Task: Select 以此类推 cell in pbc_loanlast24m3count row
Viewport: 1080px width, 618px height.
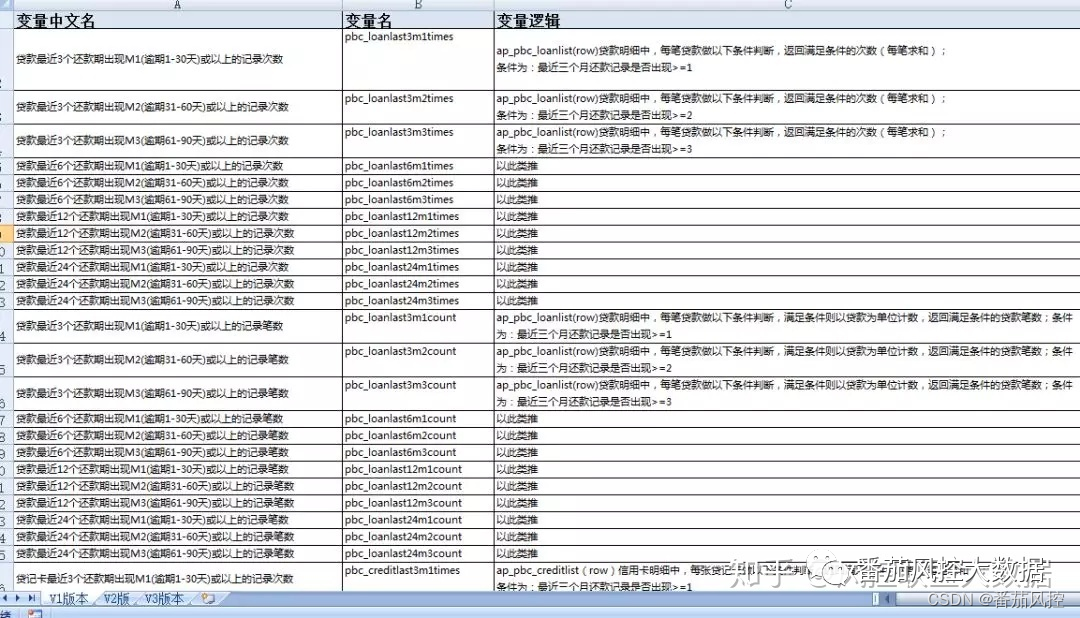Action: 787,554
